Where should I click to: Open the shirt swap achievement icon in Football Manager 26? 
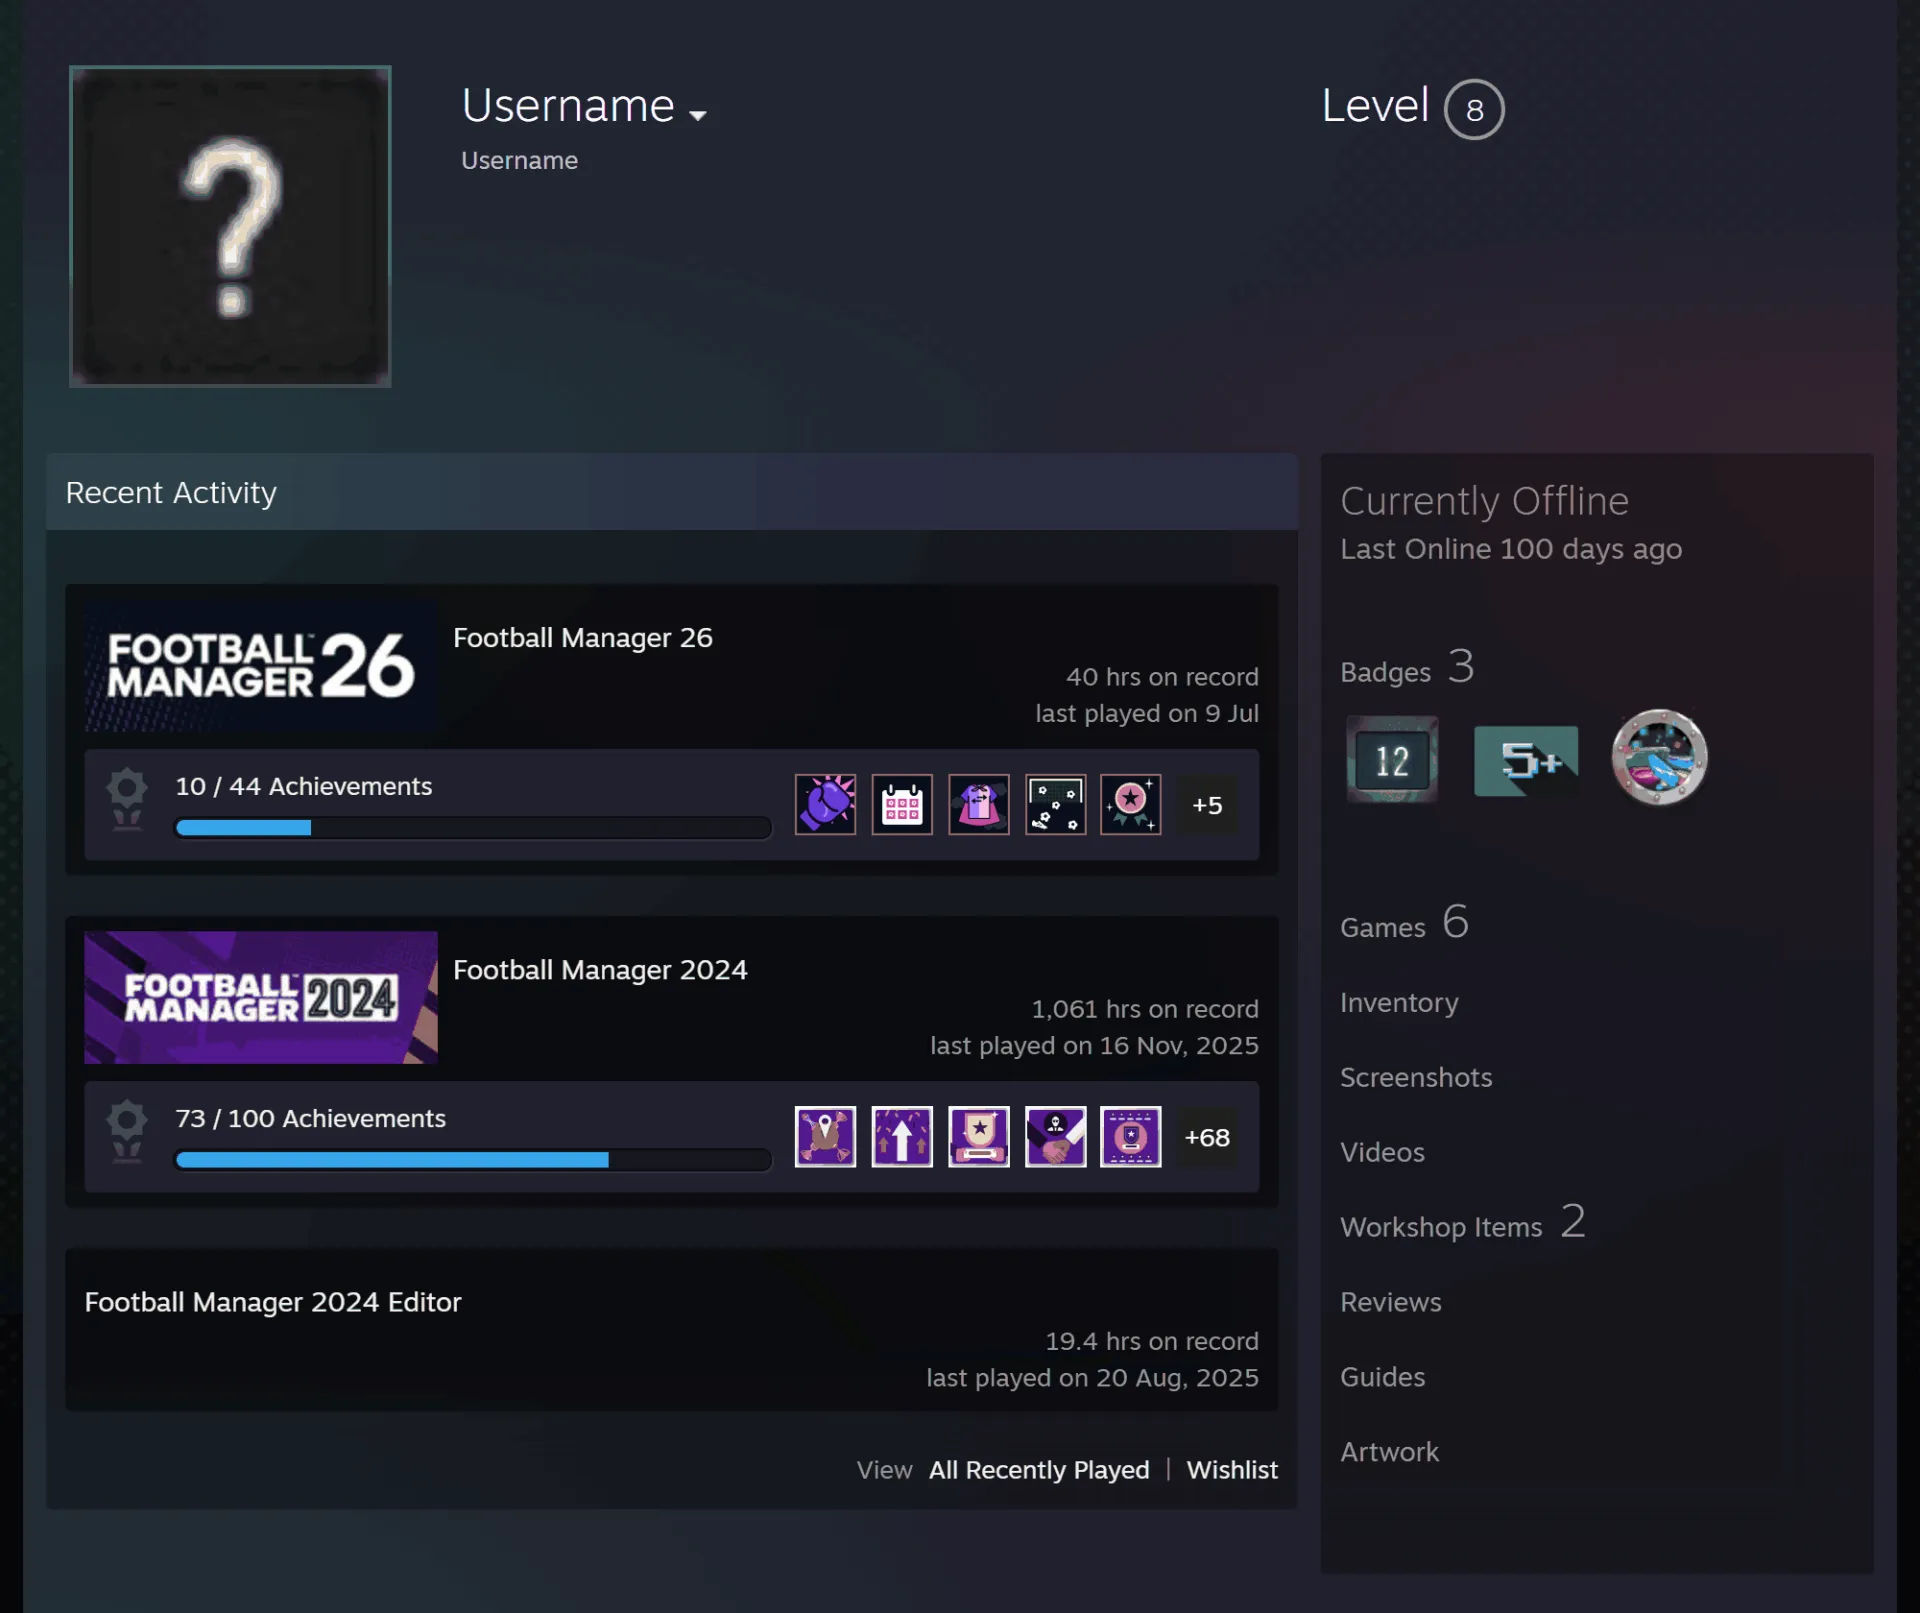(x=979, y=804)
